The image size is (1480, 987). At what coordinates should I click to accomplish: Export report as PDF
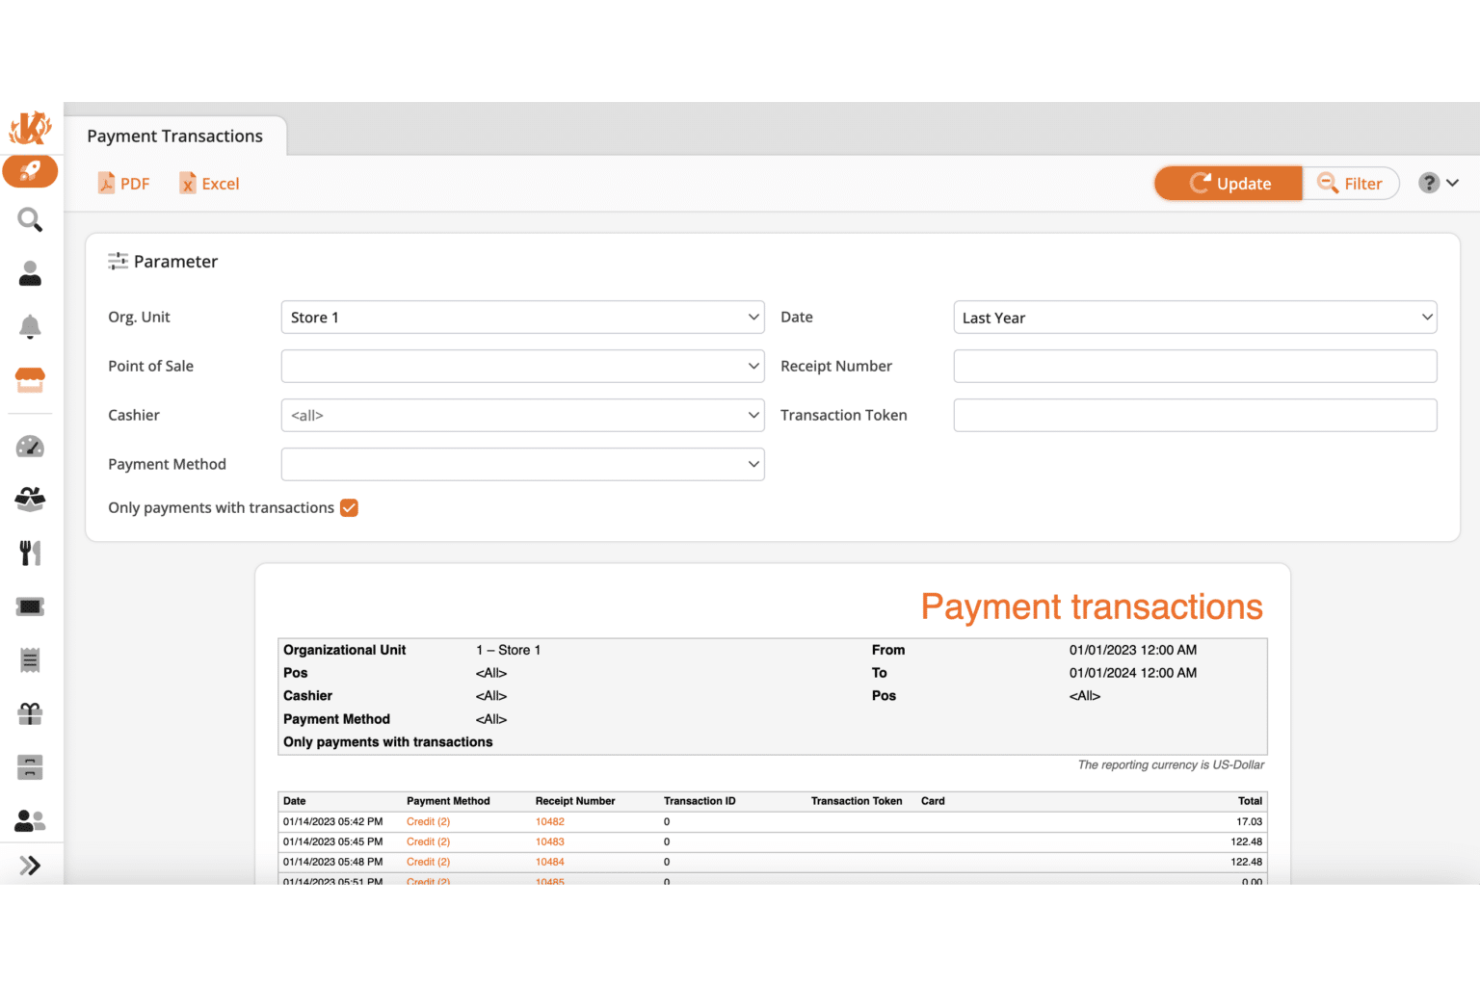(x=124, y=183)
